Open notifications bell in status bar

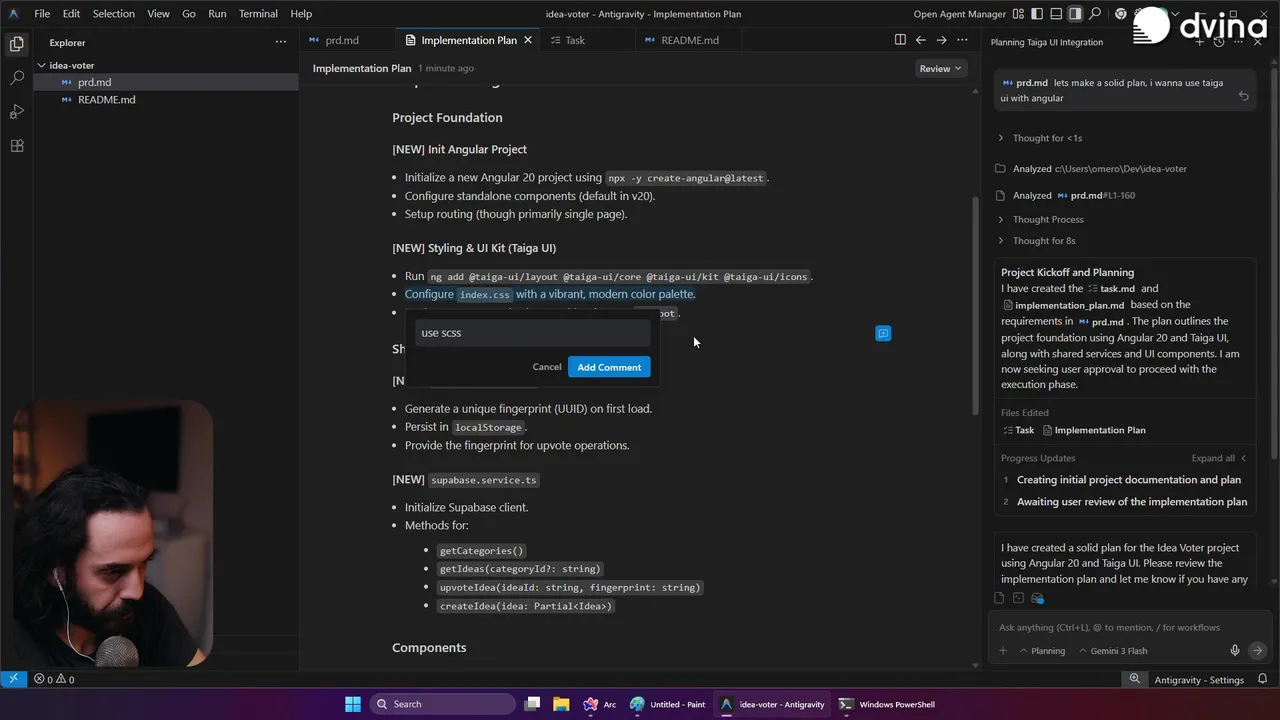1261,679
